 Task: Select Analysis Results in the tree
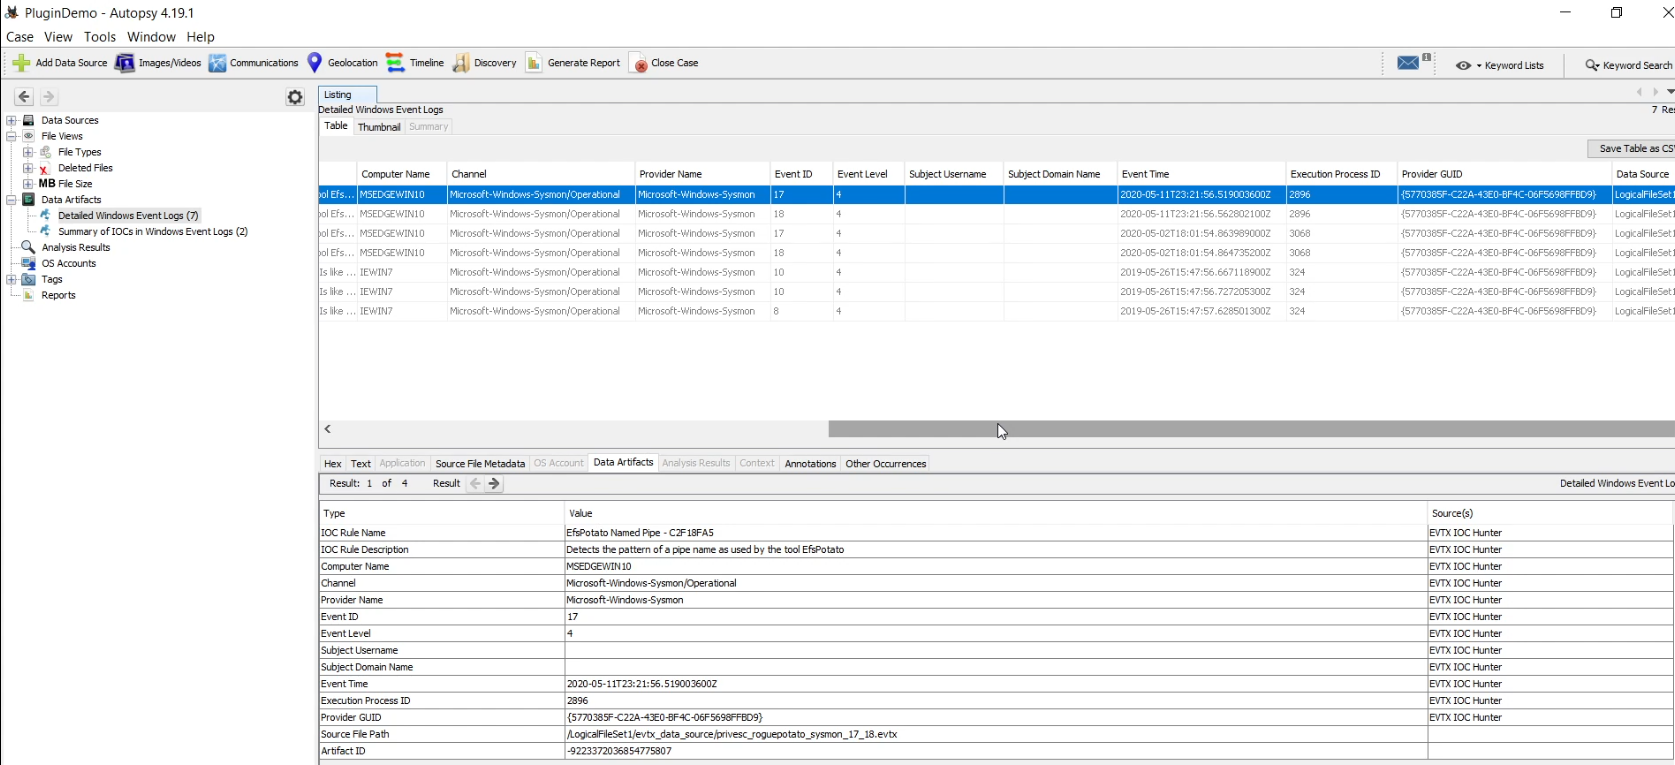(x=76, y=248)
